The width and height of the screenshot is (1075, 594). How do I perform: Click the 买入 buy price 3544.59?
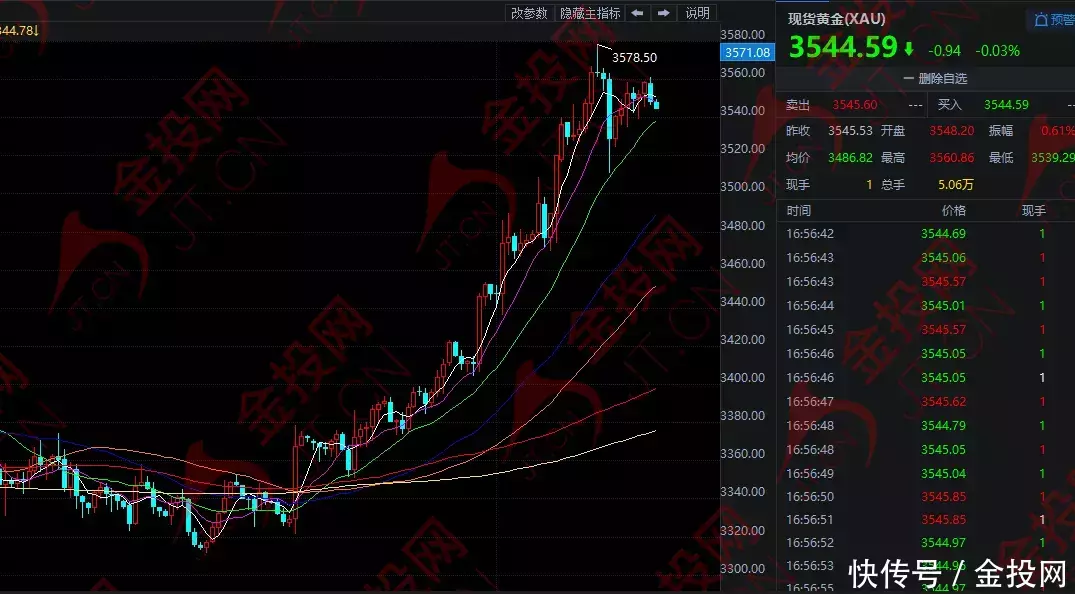point(1006,105)
